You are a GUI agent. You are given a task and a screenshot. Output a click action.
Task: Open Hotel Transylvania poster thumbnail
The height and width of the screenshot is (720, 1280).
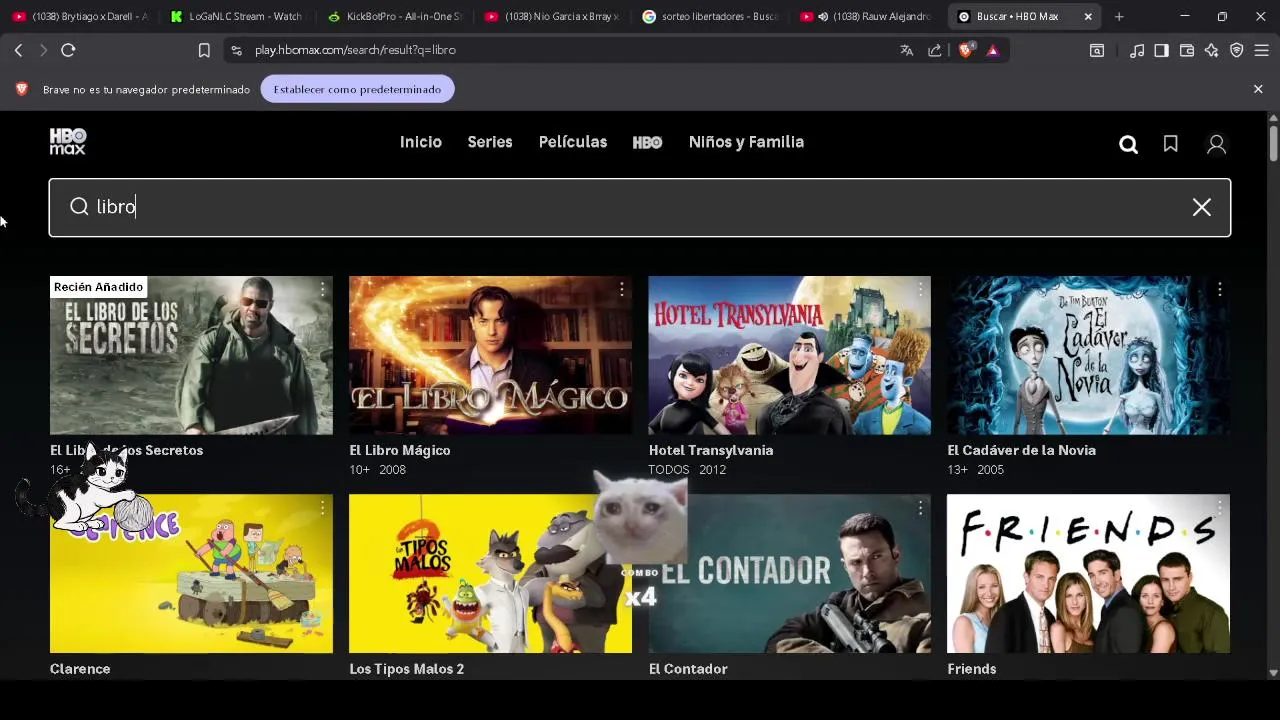(x=789, y=355)
